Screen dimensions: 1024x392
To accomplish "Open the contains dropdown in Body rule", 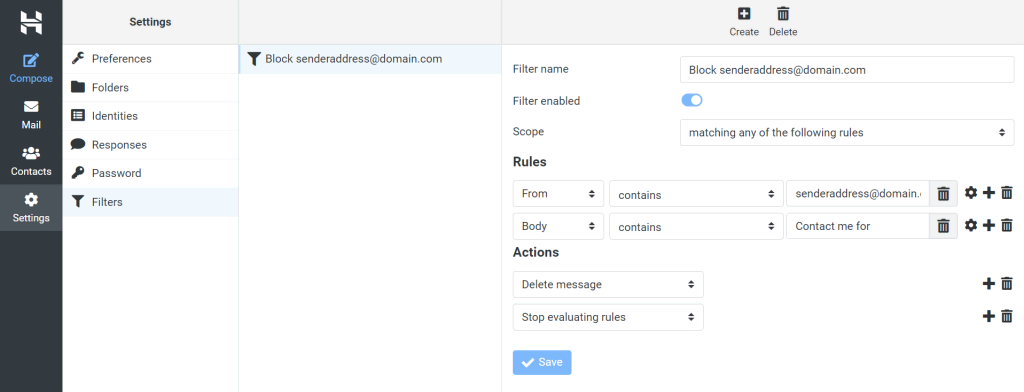I will coord(696,226).
